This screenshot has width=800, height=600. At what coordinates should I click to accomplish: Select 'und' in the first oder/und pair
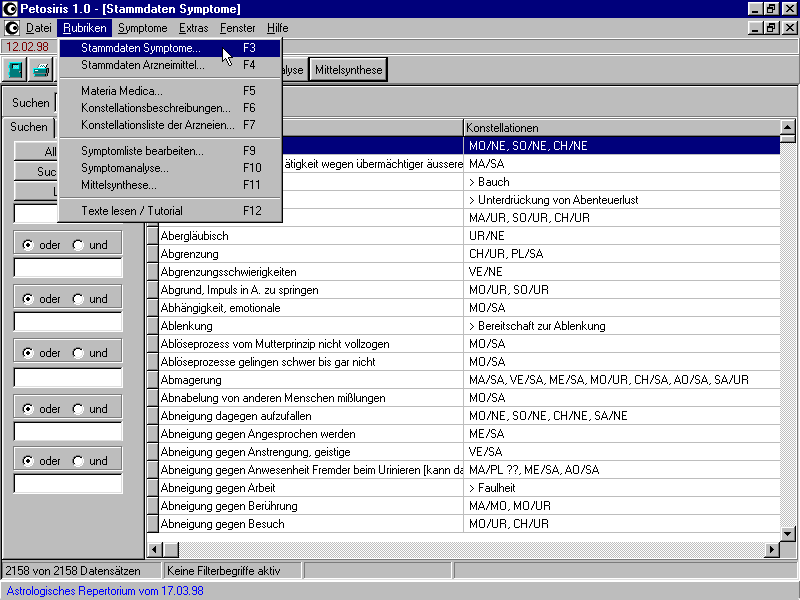point(78,245)
